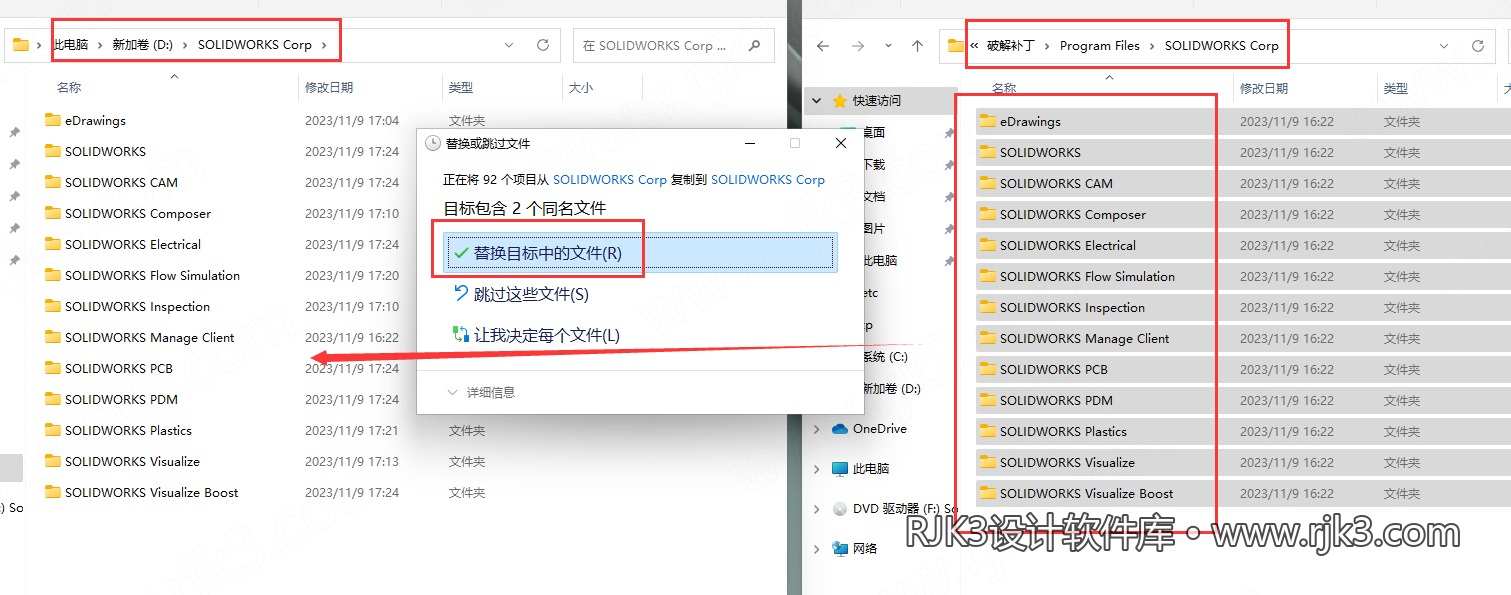1511x595 pixels.
Task: Select SOLIDWORKS Visualize Boost folder in left window
Action: pos(141,493)
